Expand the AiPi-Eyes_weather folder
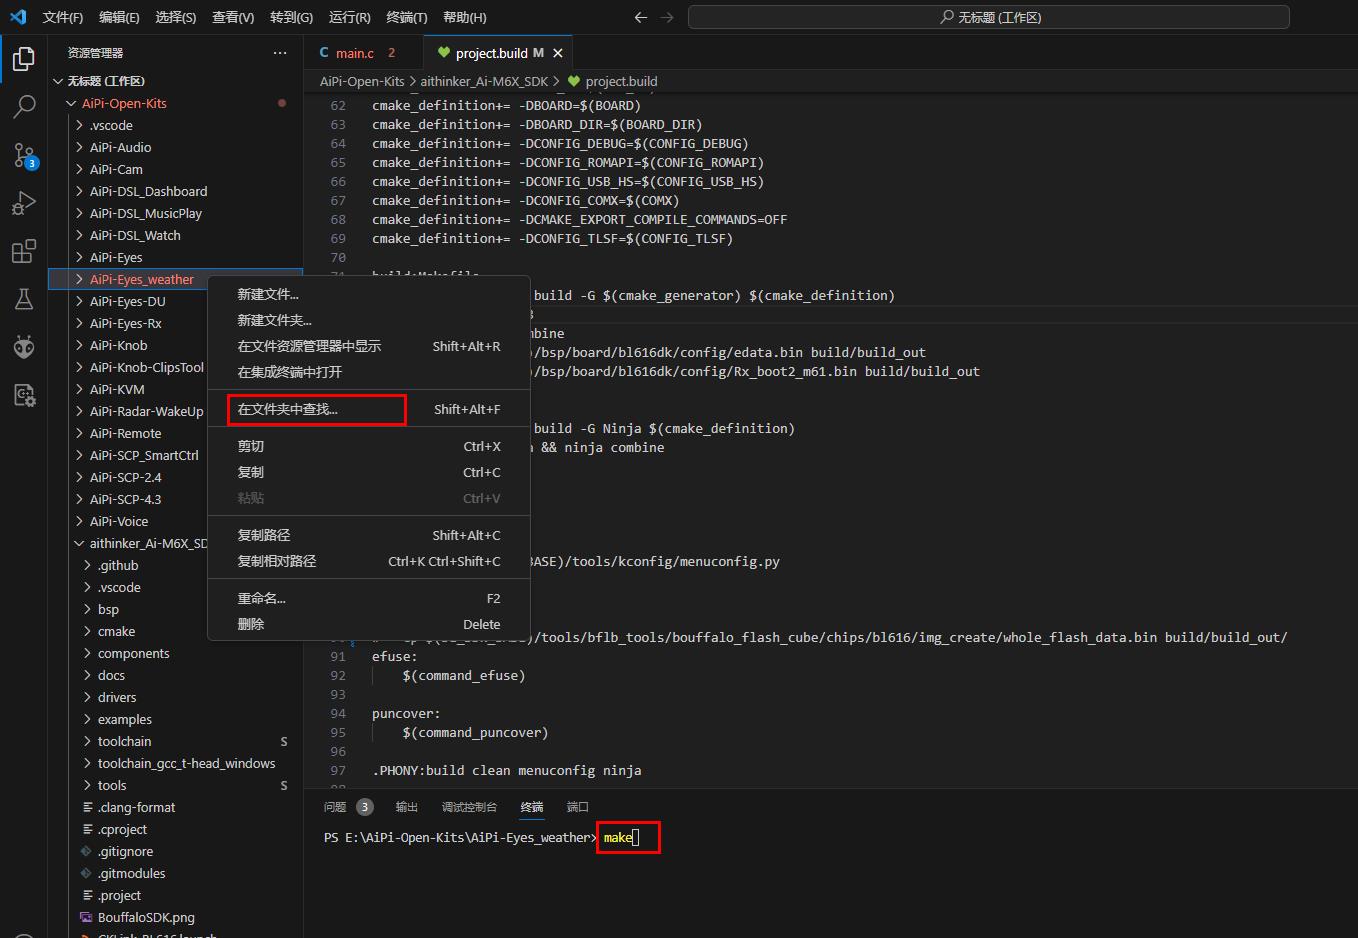 [x=79, y=279]
